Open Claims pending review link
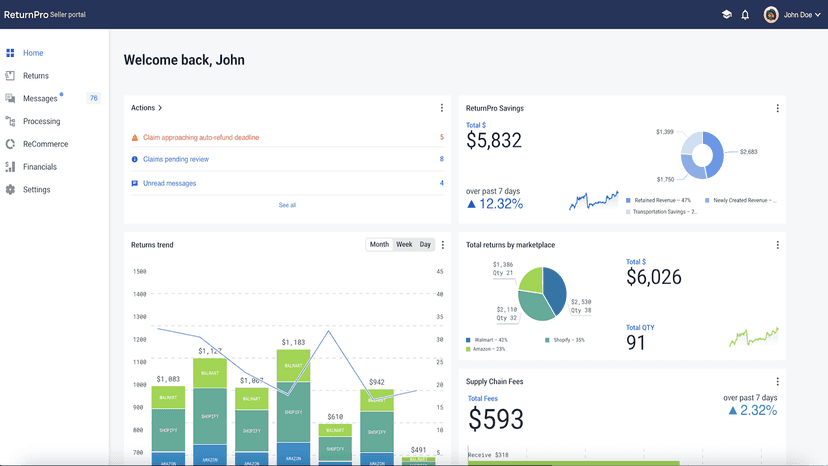This screenshot has width=828, height=466. tap(176, 159)
